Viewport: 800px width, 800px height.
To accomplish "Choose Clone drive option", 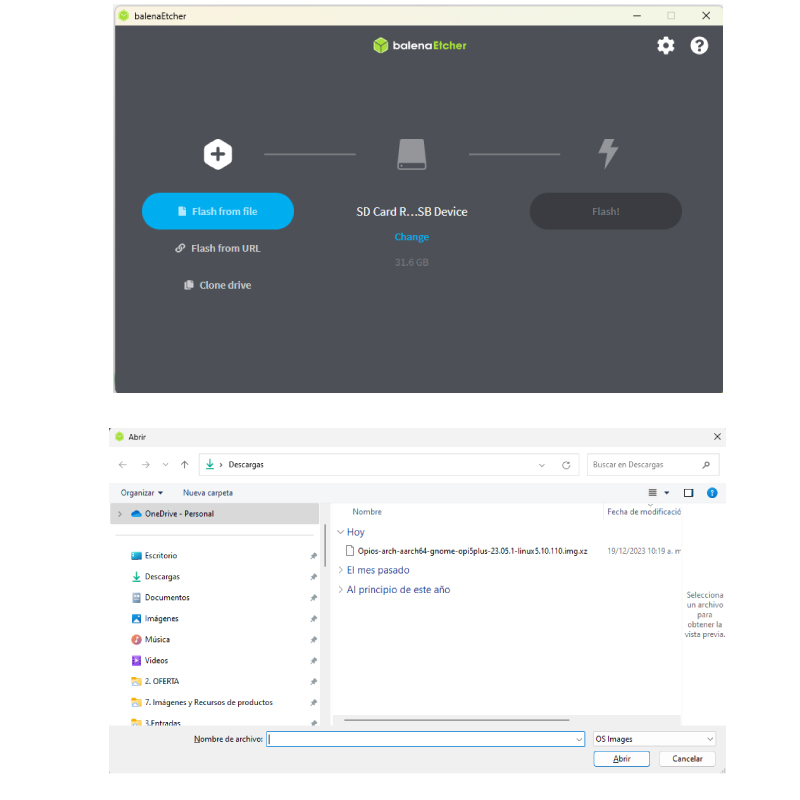I will 218,285.
